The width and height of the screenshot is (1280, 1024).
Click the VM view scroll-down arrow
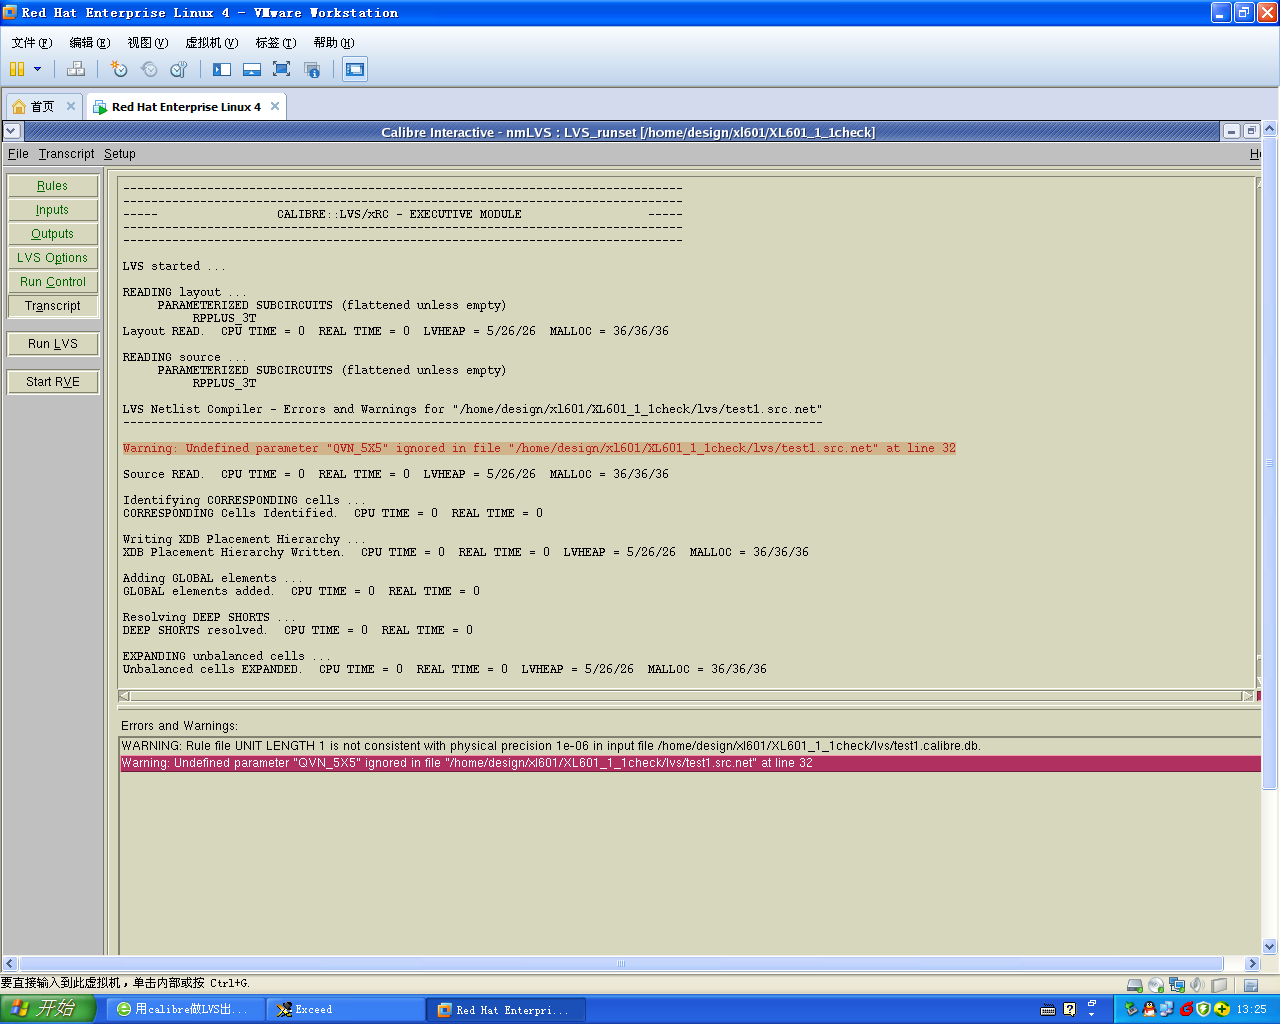(1270, 946)
